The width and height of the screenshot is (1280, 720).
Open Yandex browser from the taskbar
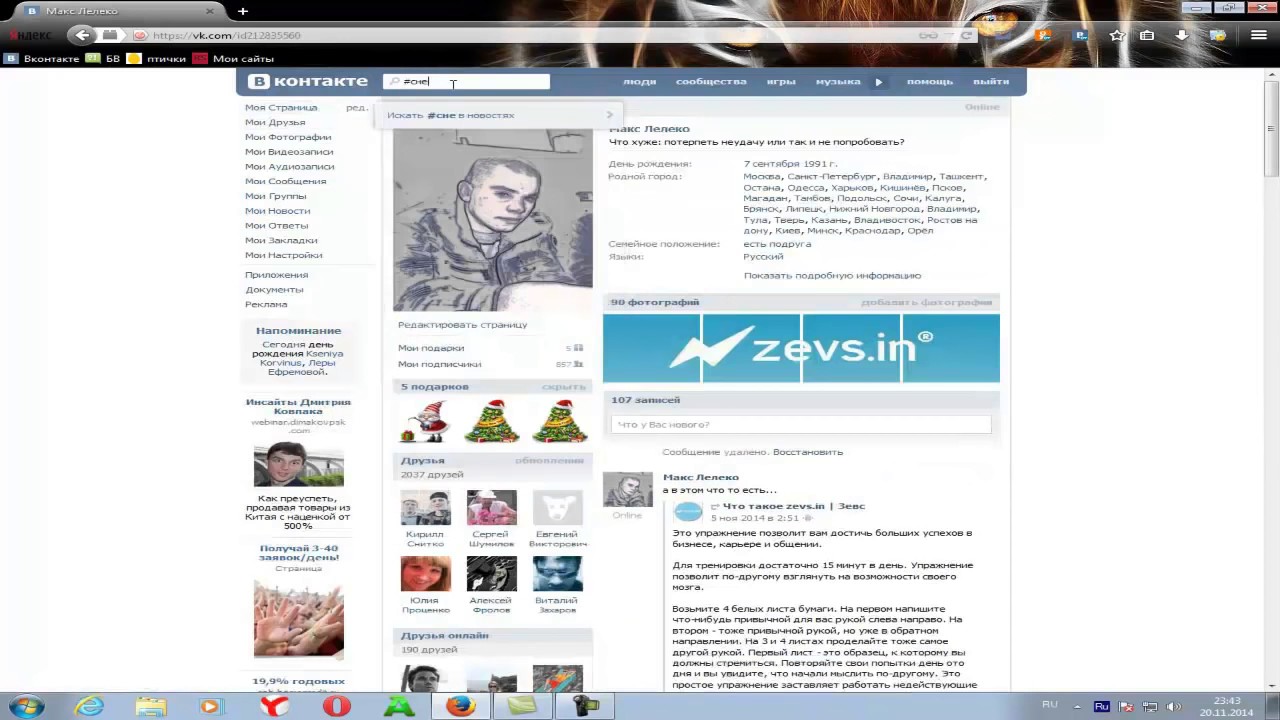click(274, 706)
